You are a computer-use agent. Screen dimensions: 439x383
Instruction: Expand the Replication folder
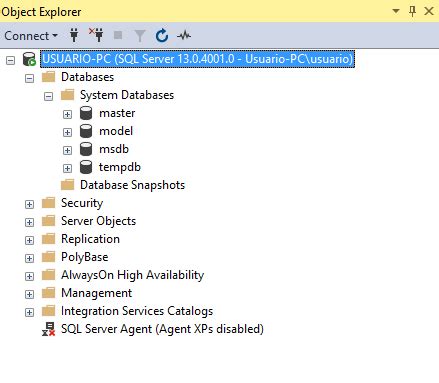coord(30,240)
